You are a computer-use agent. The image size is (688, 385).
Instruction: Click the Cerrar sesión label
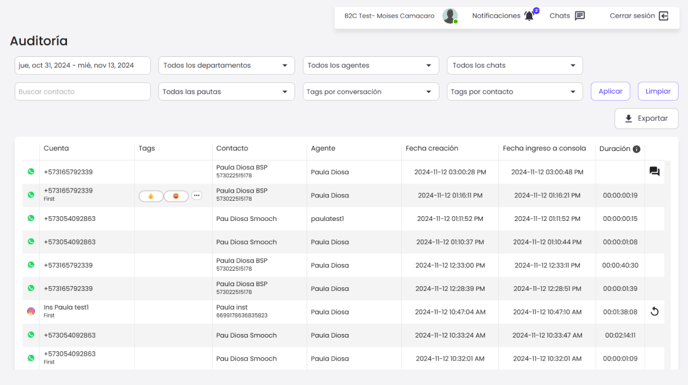(632, 16)
